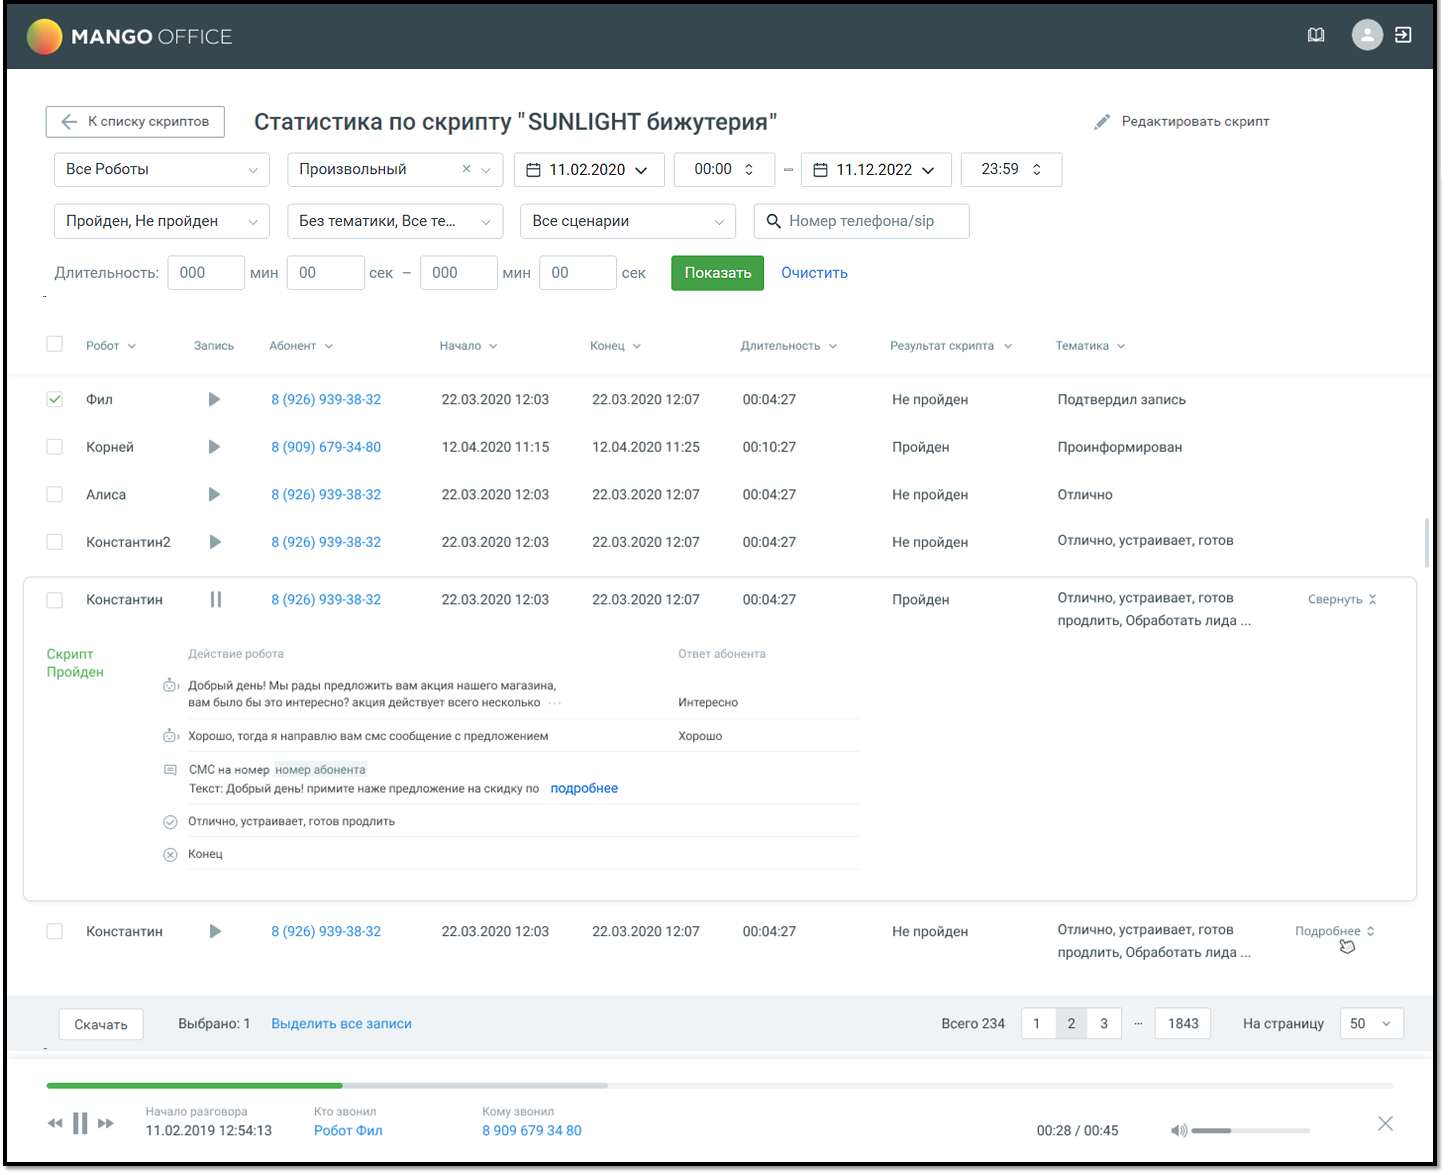Pause playback in the bottom player
Image resolution: width=1451 pixels, height=1175 pixels.
[x=80, y=1123]
